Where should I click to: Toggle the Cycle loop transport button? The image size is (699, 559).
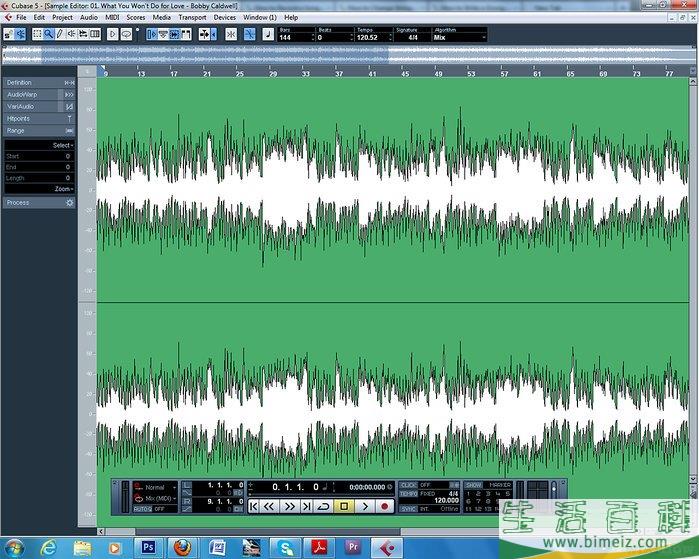[x=323, y=506]
